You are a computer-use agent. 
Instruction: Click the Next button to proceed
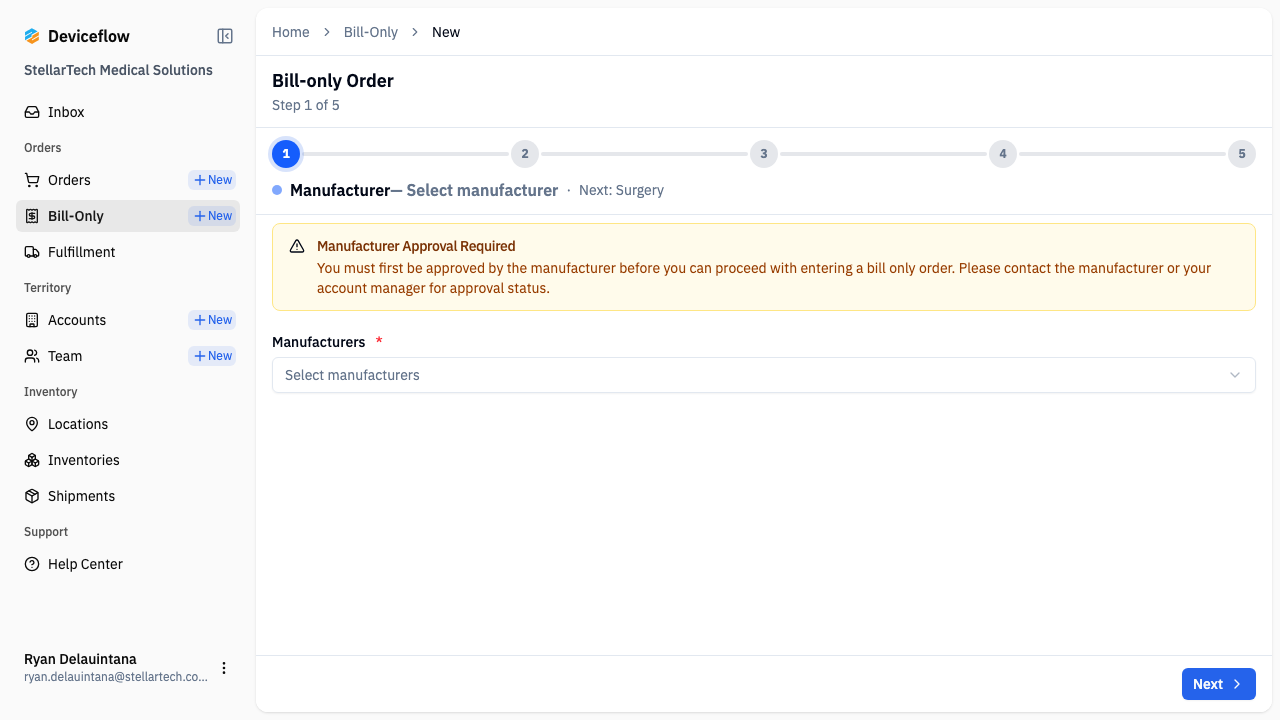1218,684
